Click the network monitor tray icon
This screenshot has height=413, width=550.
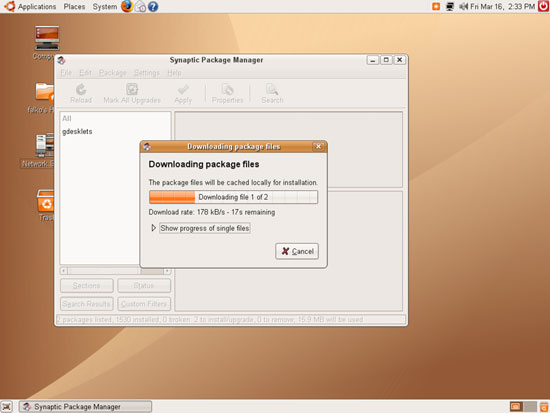450,6
